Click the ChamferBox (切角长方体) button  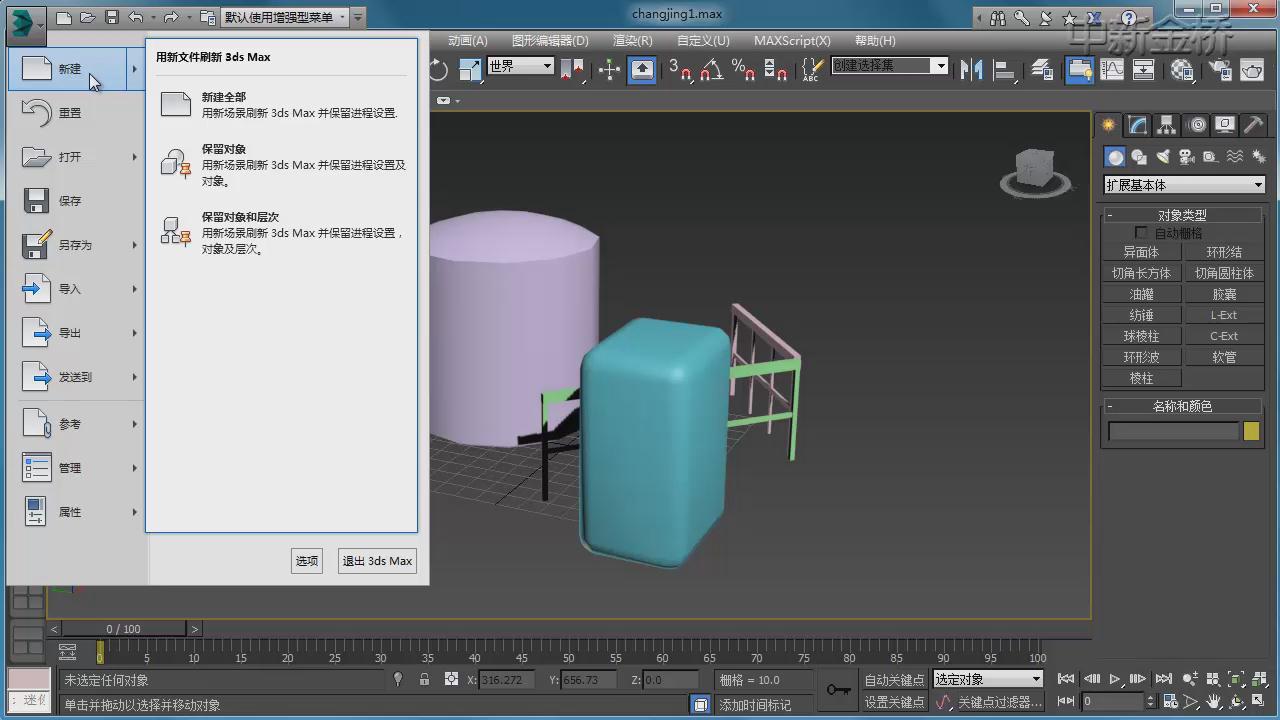click(1141, 273)
